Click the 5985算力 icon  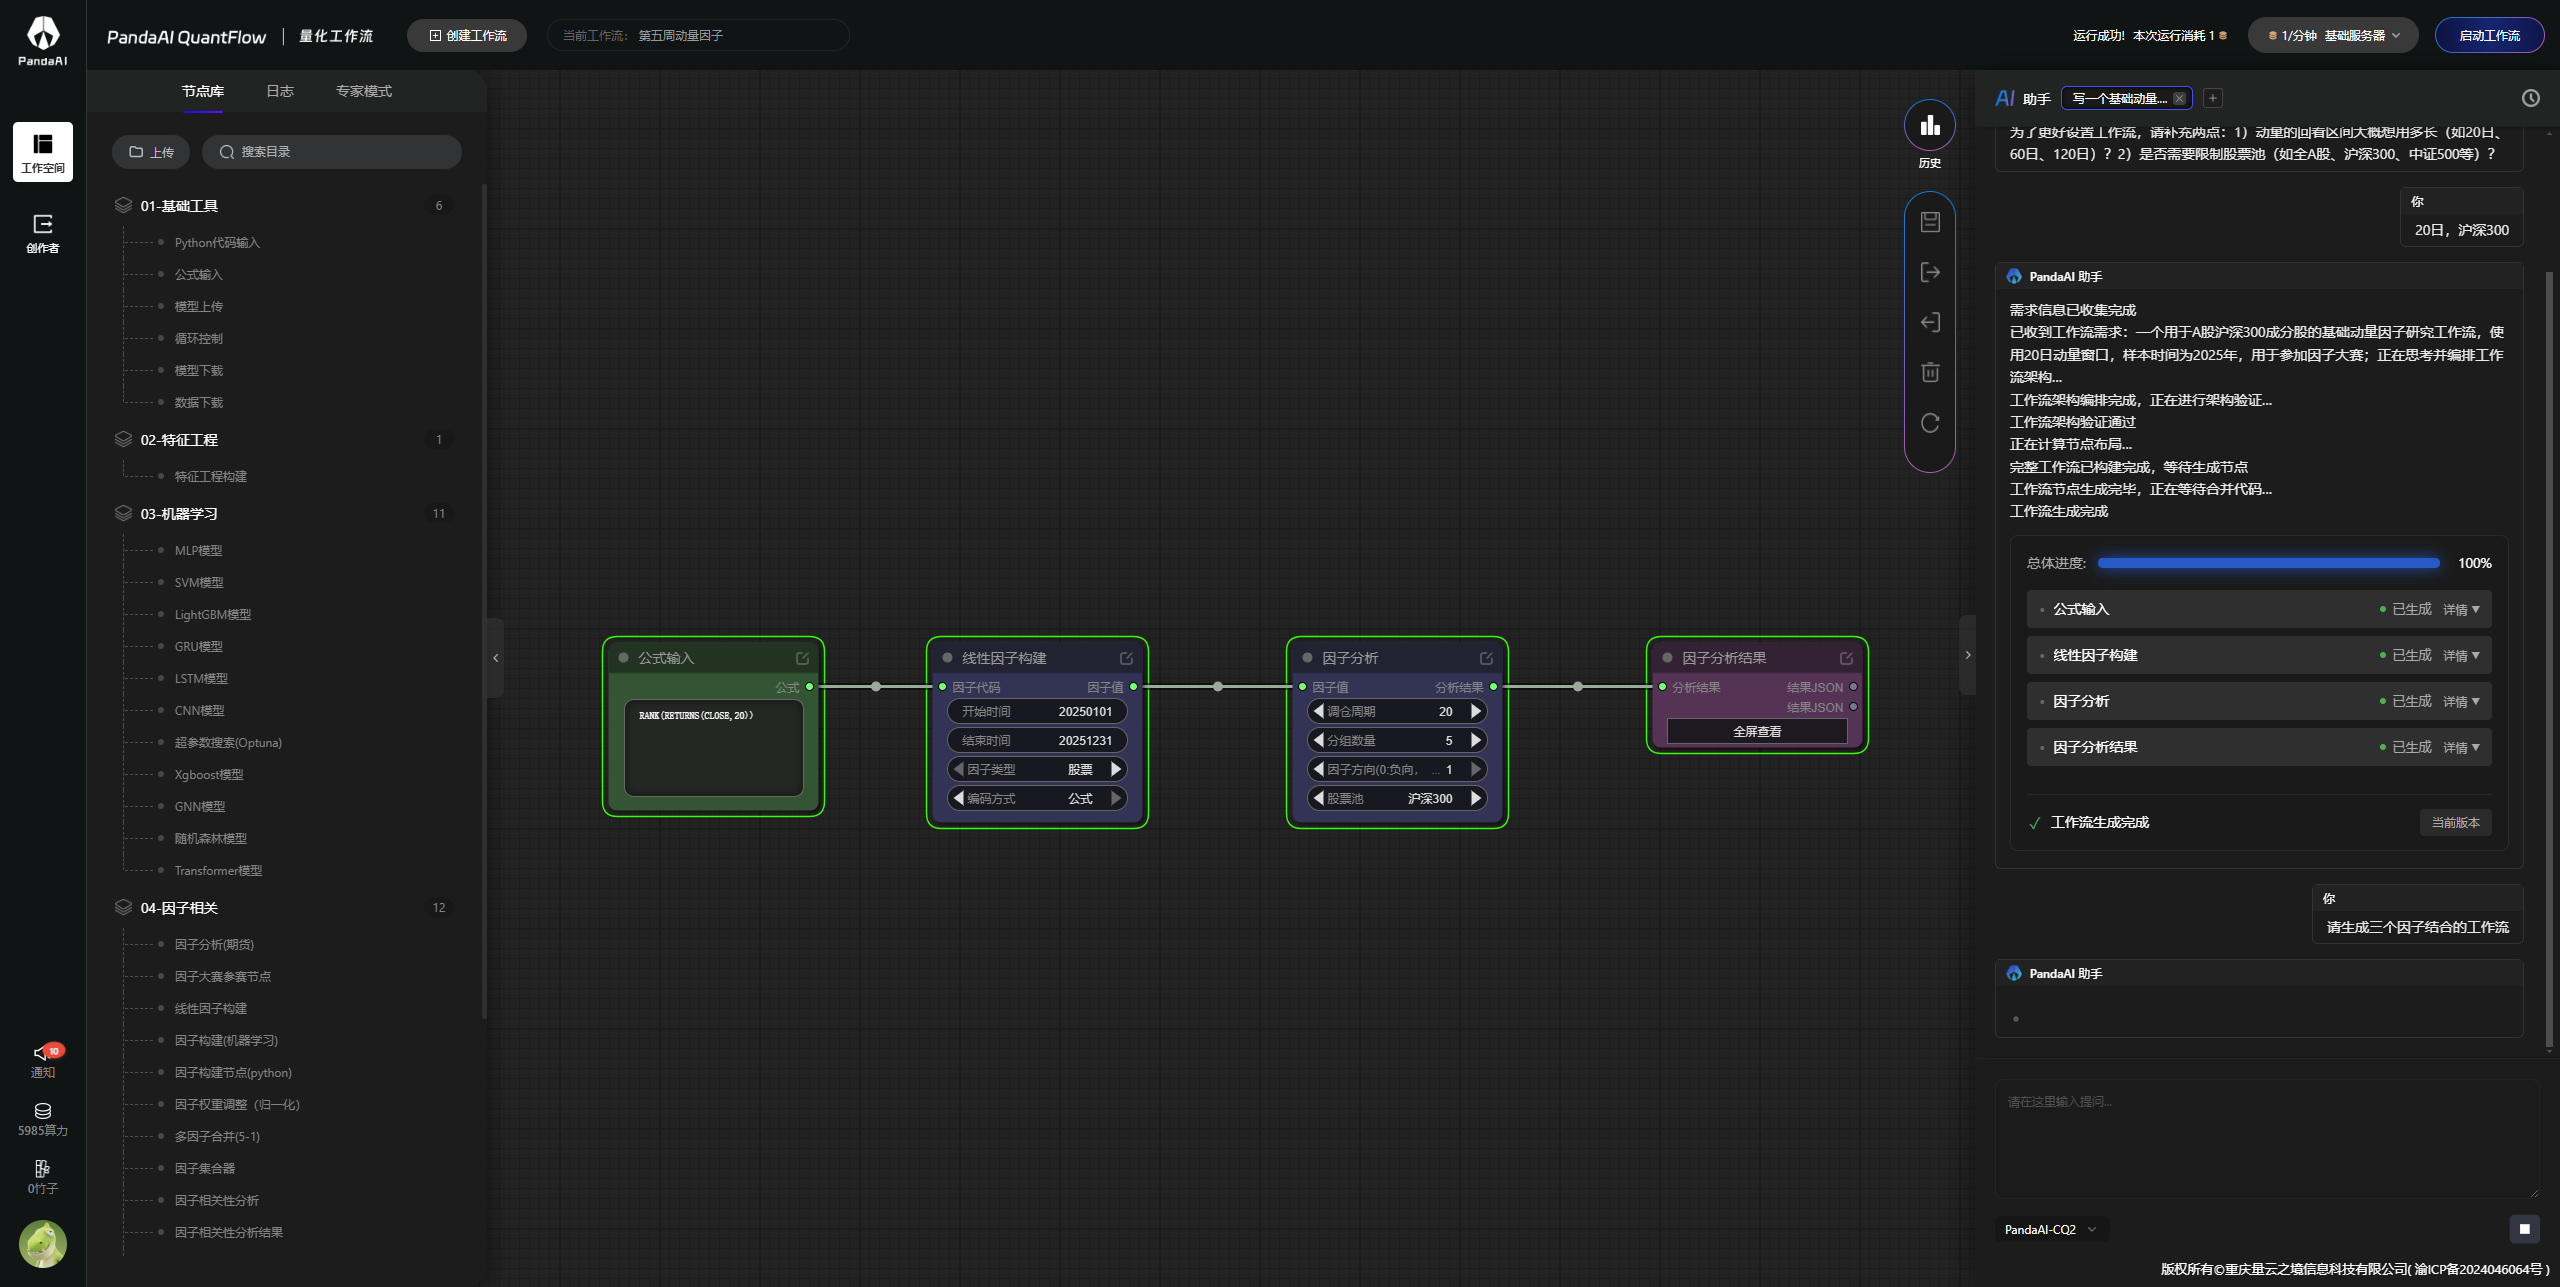43,1119
